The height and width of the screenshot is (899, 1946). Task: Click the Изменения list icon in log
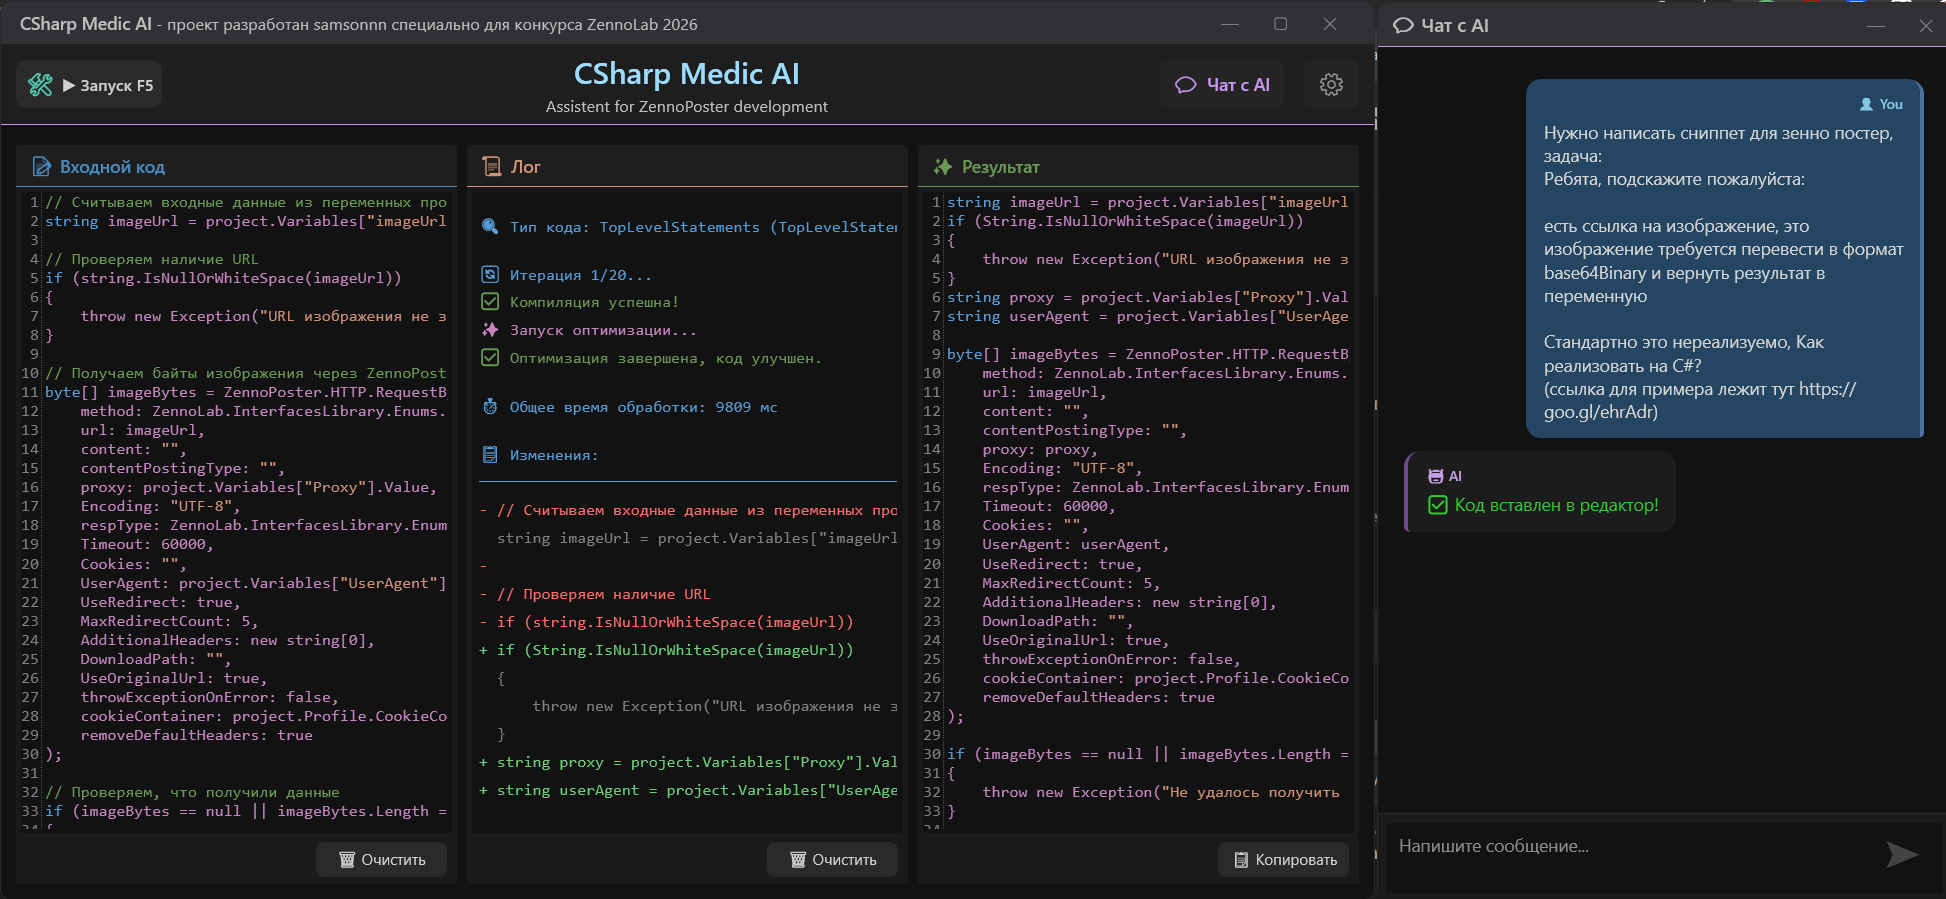point(490,455)
